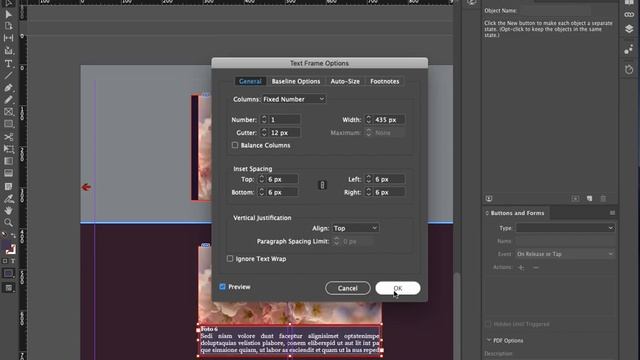Remove action with minus icon
This screenshot has width=640, height=360.
(536, 268)
